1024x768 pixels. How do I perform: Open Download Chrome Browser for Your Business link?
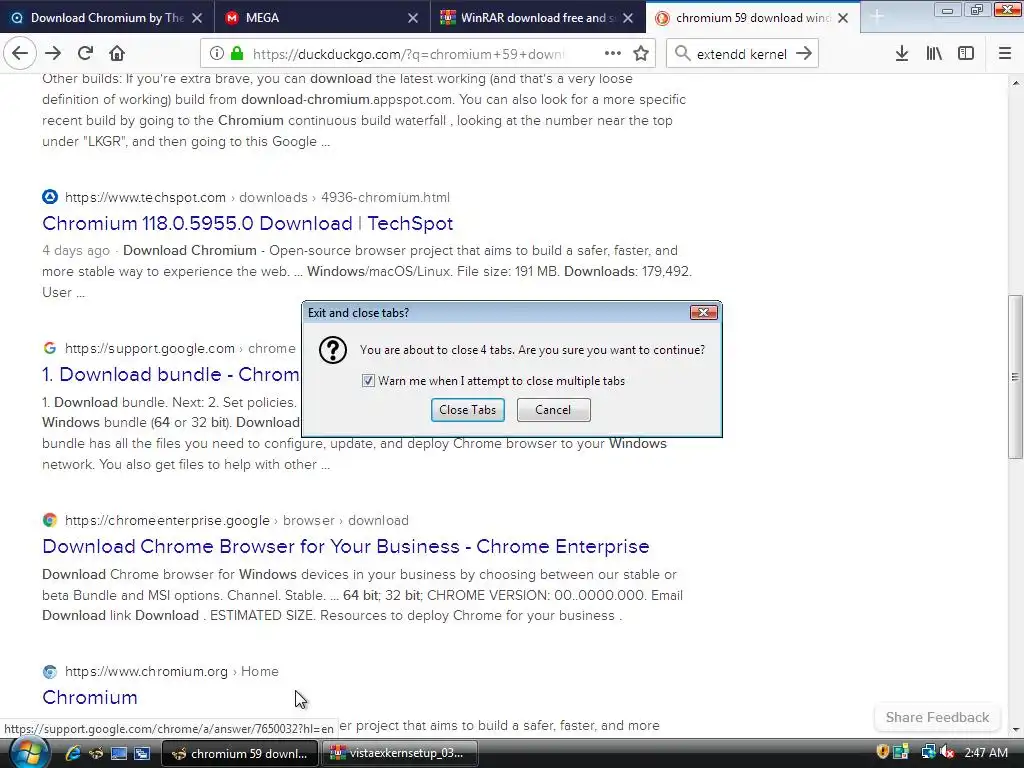pyautogui.click(x=345, y=546)
